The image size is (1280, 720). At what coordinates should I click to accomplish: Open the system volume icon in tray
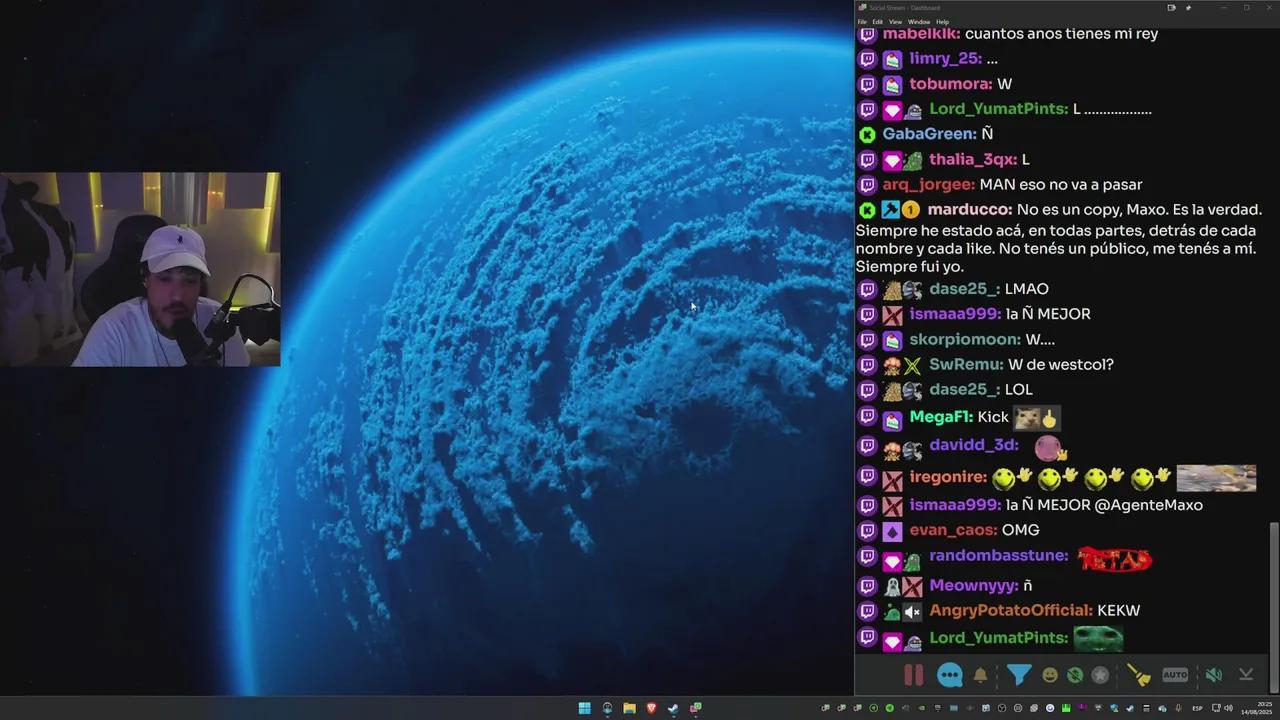point(1229,708)
